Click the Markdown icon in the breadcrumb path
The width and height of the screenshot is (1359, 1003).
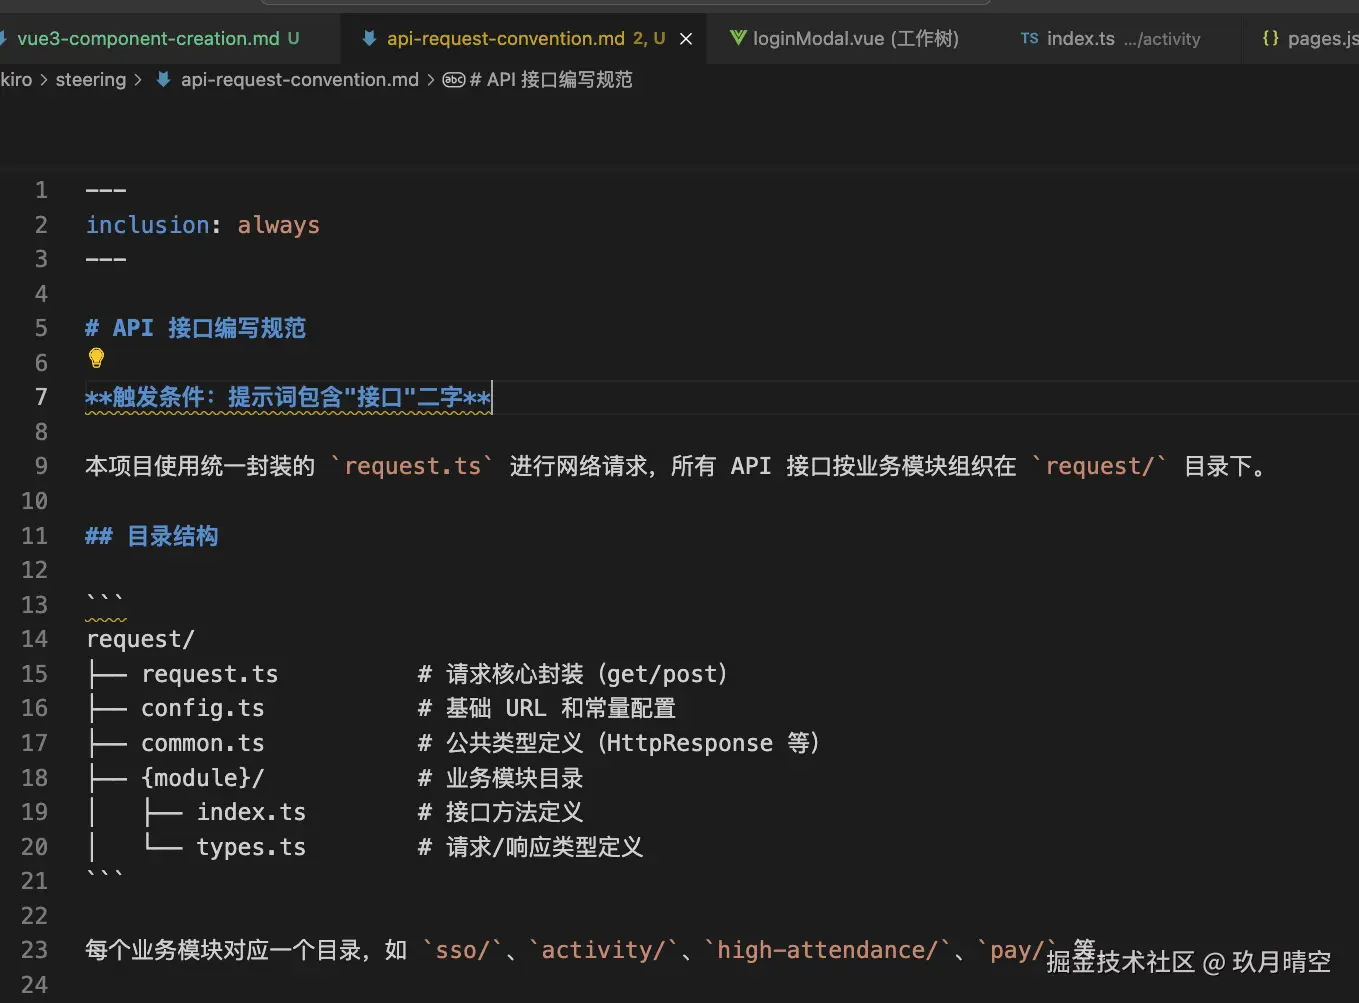click(162, 79)
